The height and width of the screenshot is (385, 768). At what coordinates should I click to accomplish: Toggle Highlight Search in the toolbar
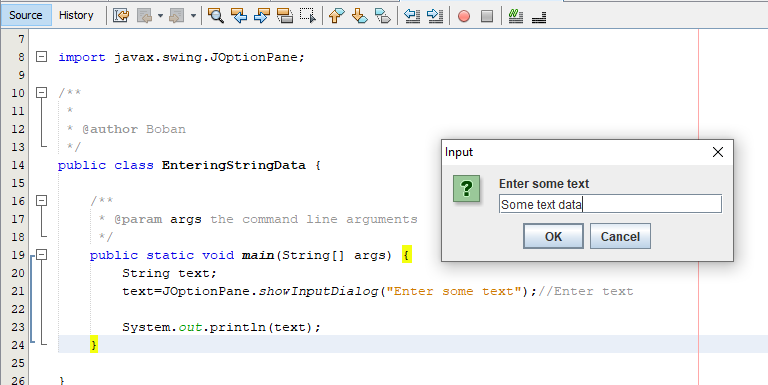[285, 16]
